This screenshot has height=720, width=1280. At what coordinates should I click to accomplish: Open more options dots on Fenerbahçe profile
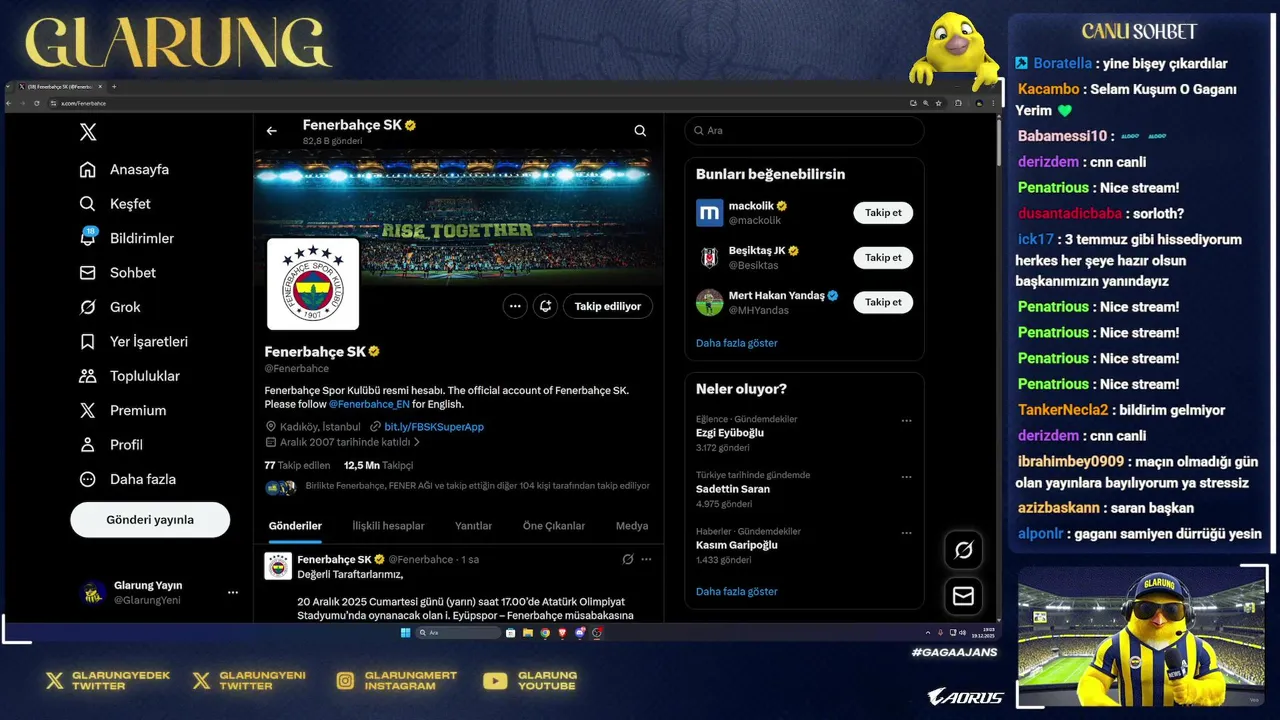pyautogui.click(x=515, y=306)
